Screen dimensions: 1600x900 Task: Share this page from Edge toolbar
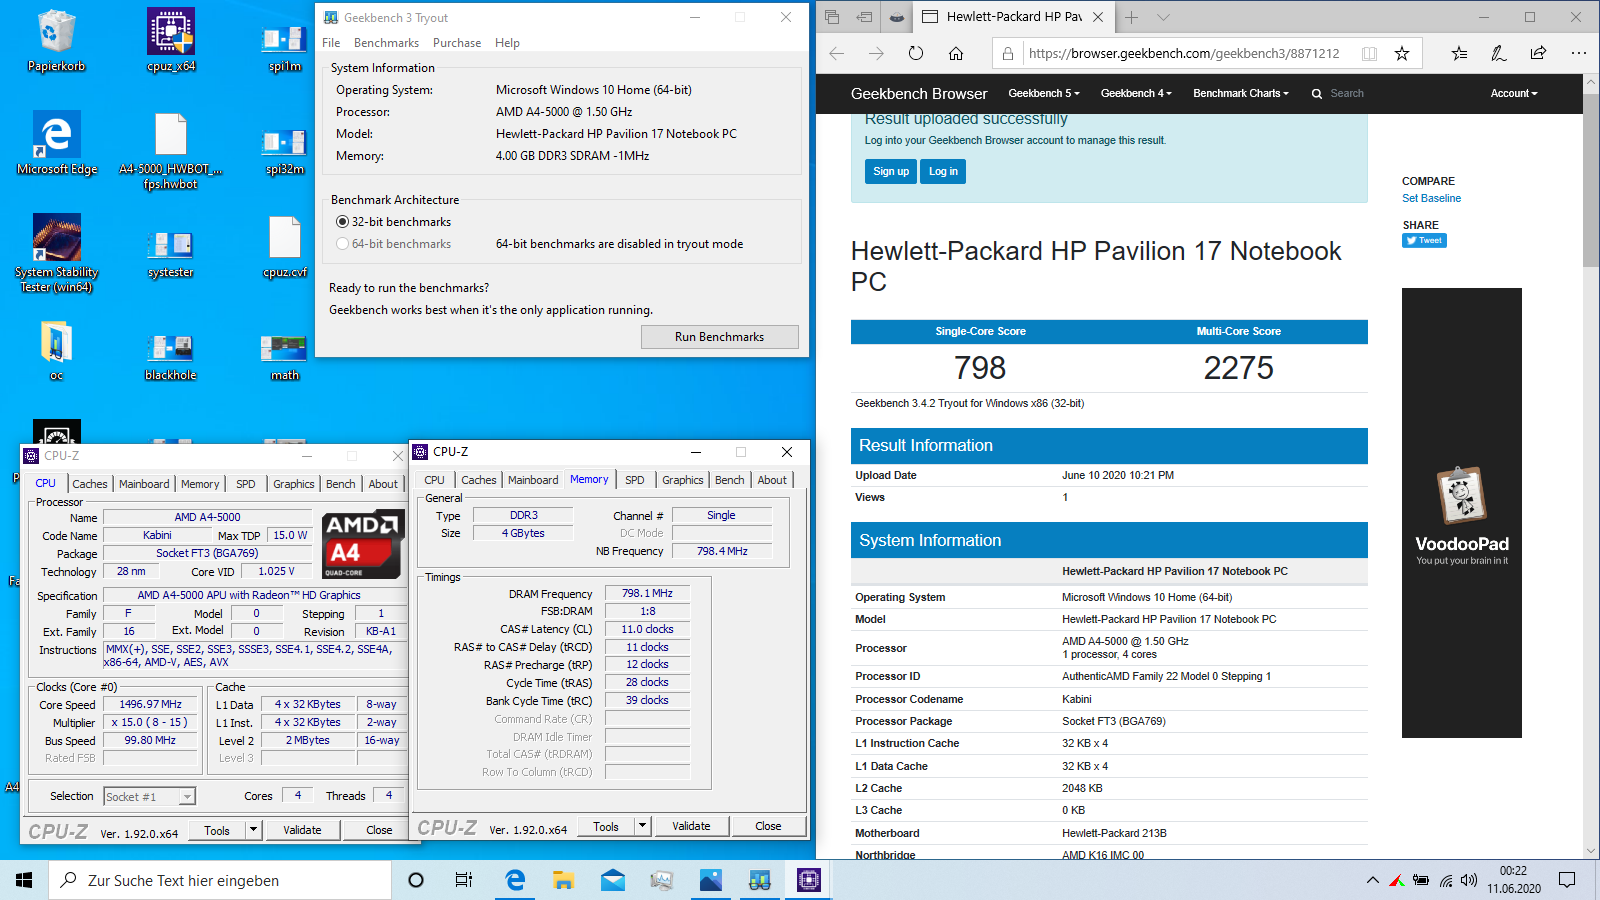[x=1538, y=54]
